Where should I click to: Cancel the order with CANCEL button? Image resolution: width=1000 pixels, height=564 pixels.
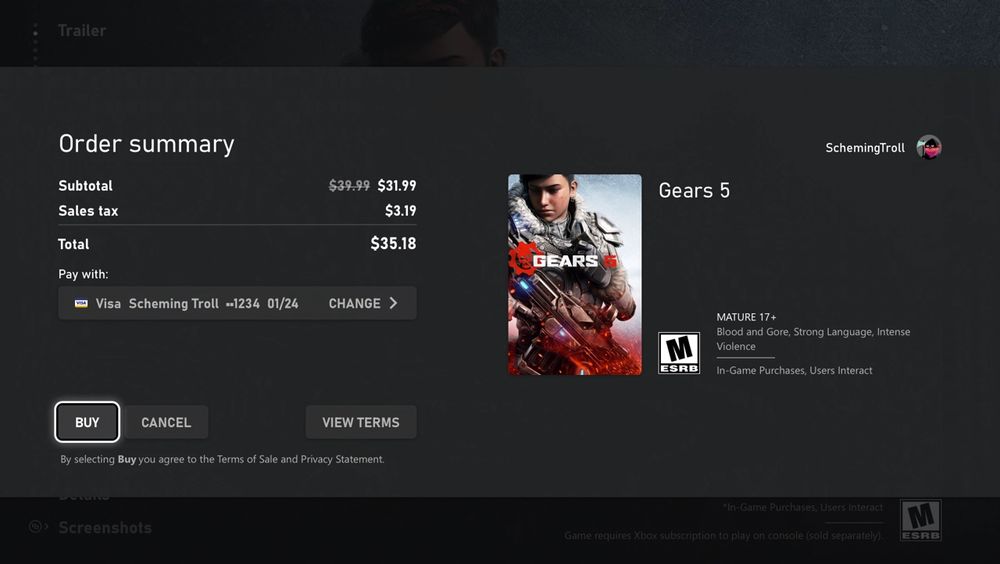click(166, 422)
